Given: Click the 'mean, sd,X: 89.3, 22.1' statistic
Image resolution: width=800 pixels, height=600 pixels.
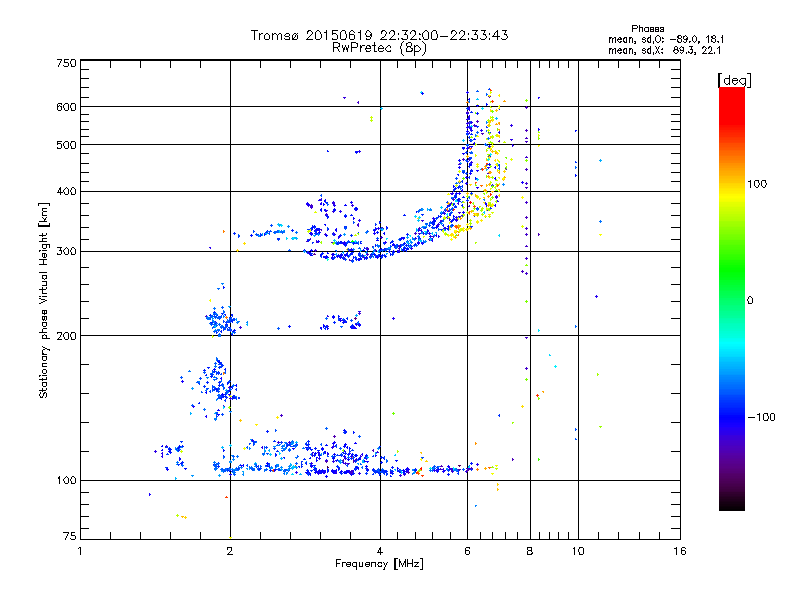Looking at the screenshot, I should tap(664, 50).
